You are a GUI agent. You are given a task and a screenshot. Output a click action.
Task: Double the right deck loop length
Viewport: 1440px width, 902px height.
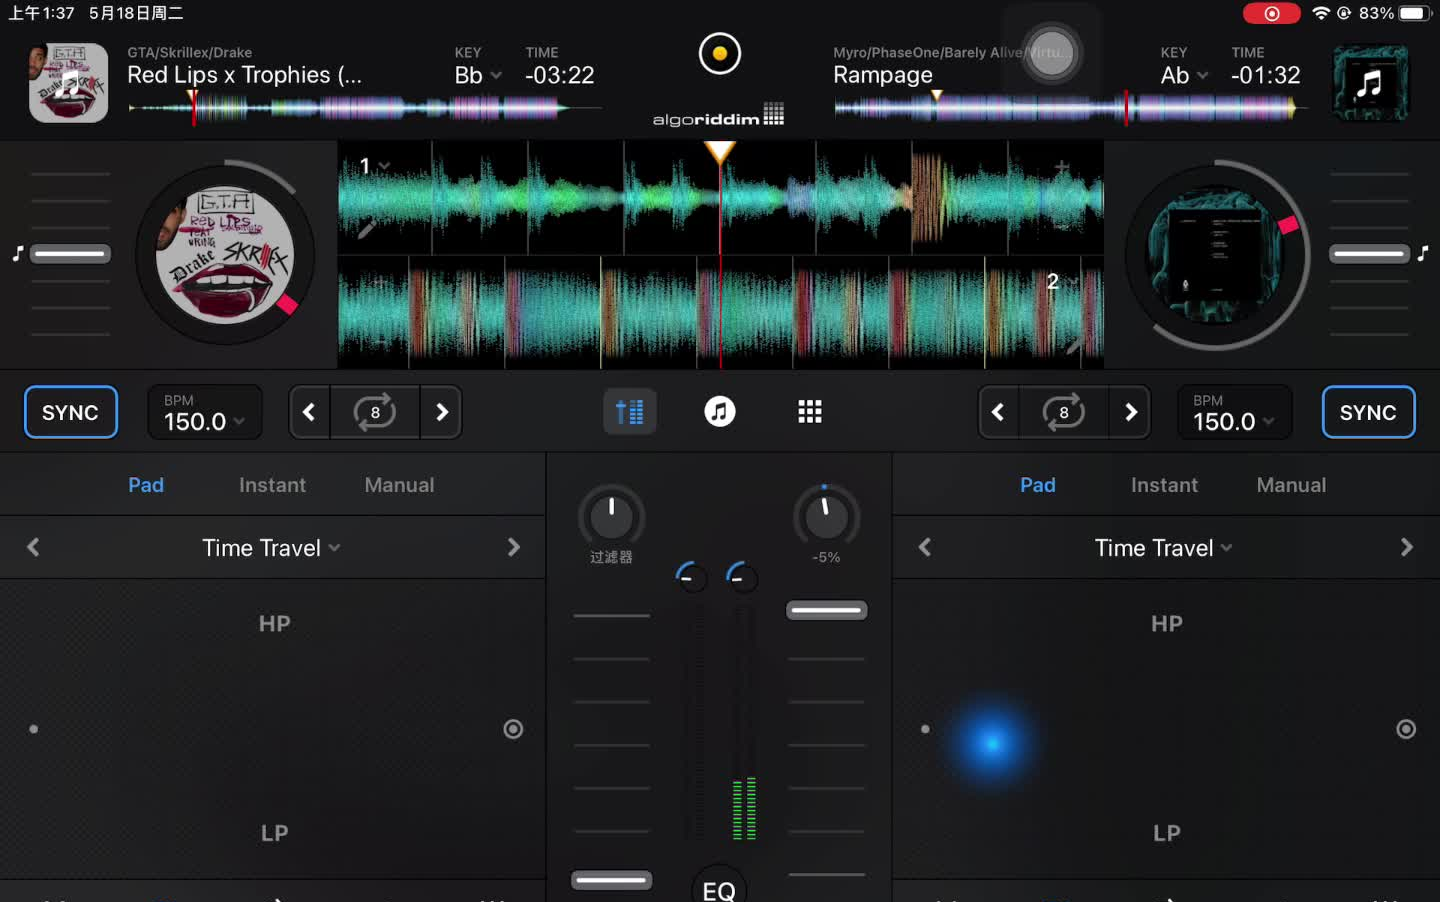click(x=1131, y=412)
